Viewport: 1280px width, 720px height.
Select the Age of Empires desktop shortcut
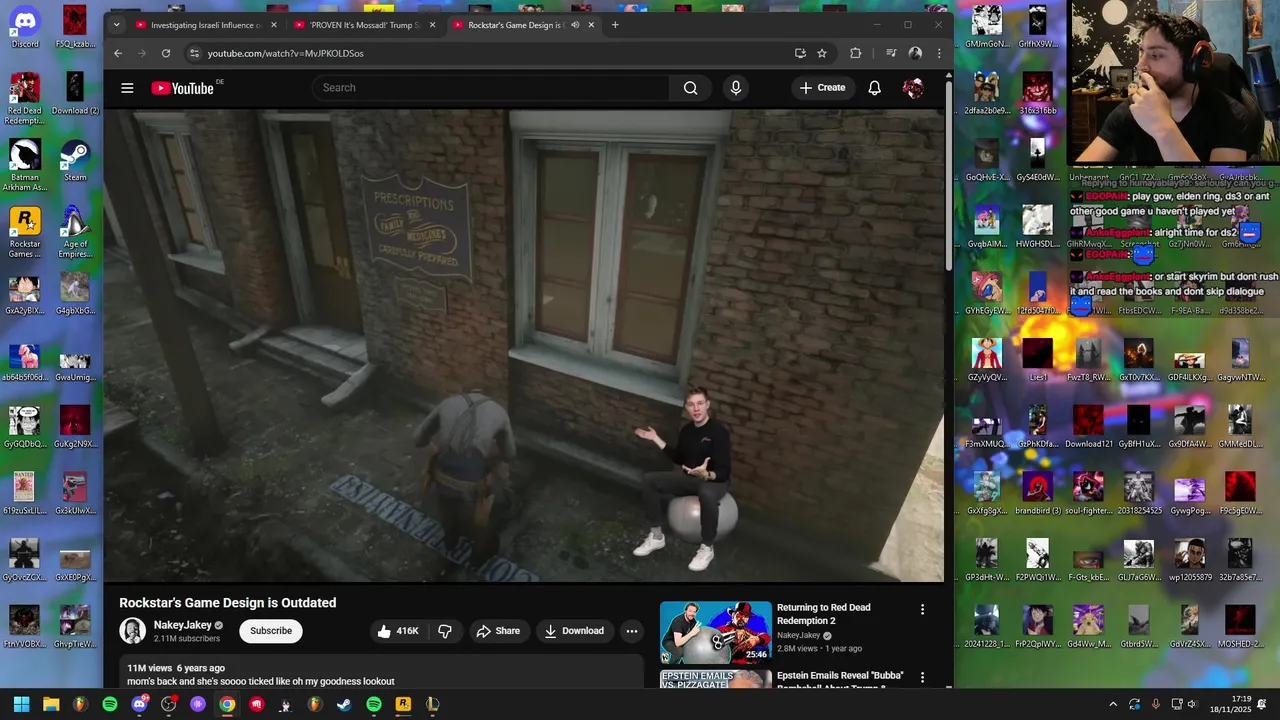[75, 232]
